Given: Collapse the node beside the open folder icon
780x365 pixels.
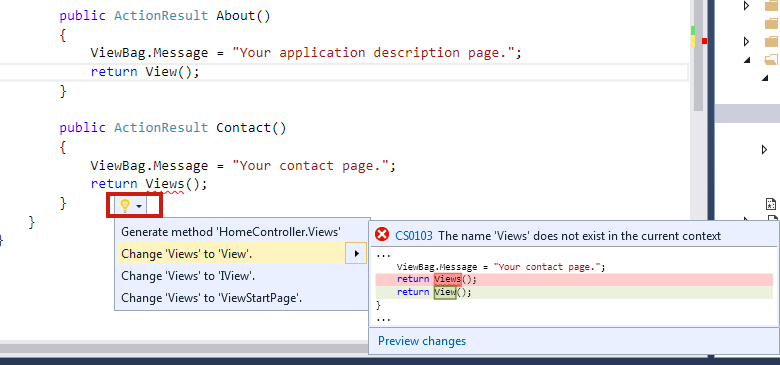Looking at the screenshot, I should pos(747,60).
